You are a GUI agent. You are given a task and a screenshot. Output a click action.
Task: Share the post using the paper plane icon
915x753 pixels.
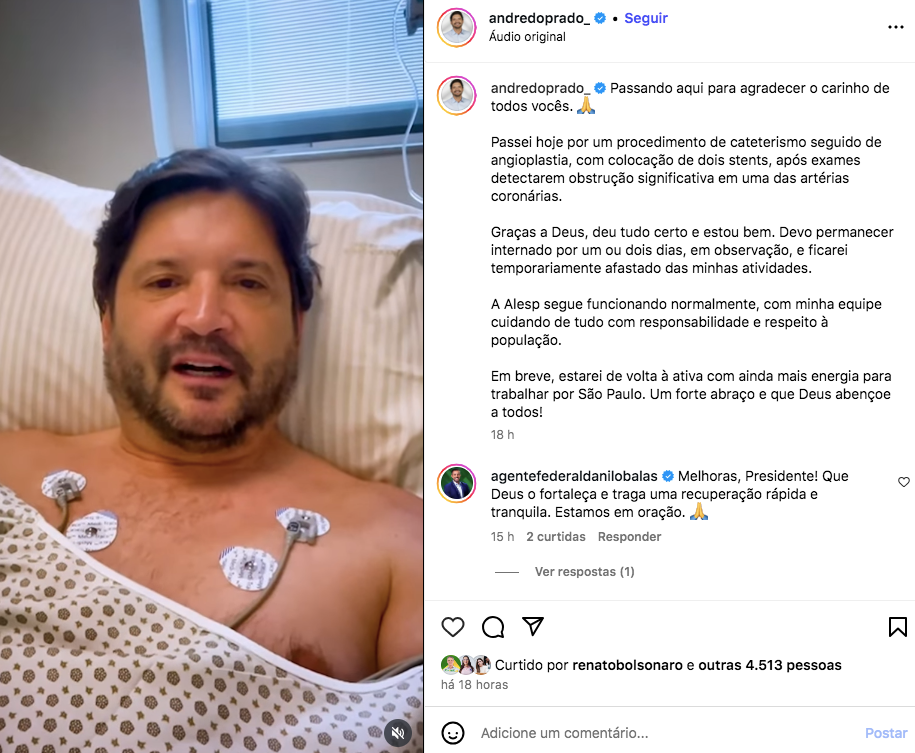pos(533,626)
